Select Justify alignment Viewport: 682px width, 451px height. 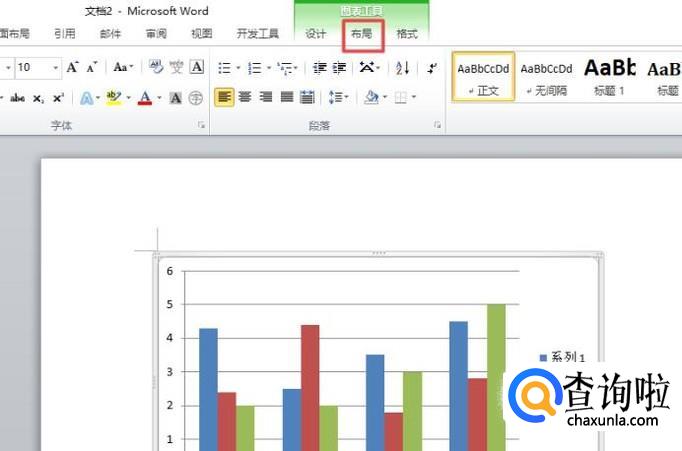coord(287,97)
